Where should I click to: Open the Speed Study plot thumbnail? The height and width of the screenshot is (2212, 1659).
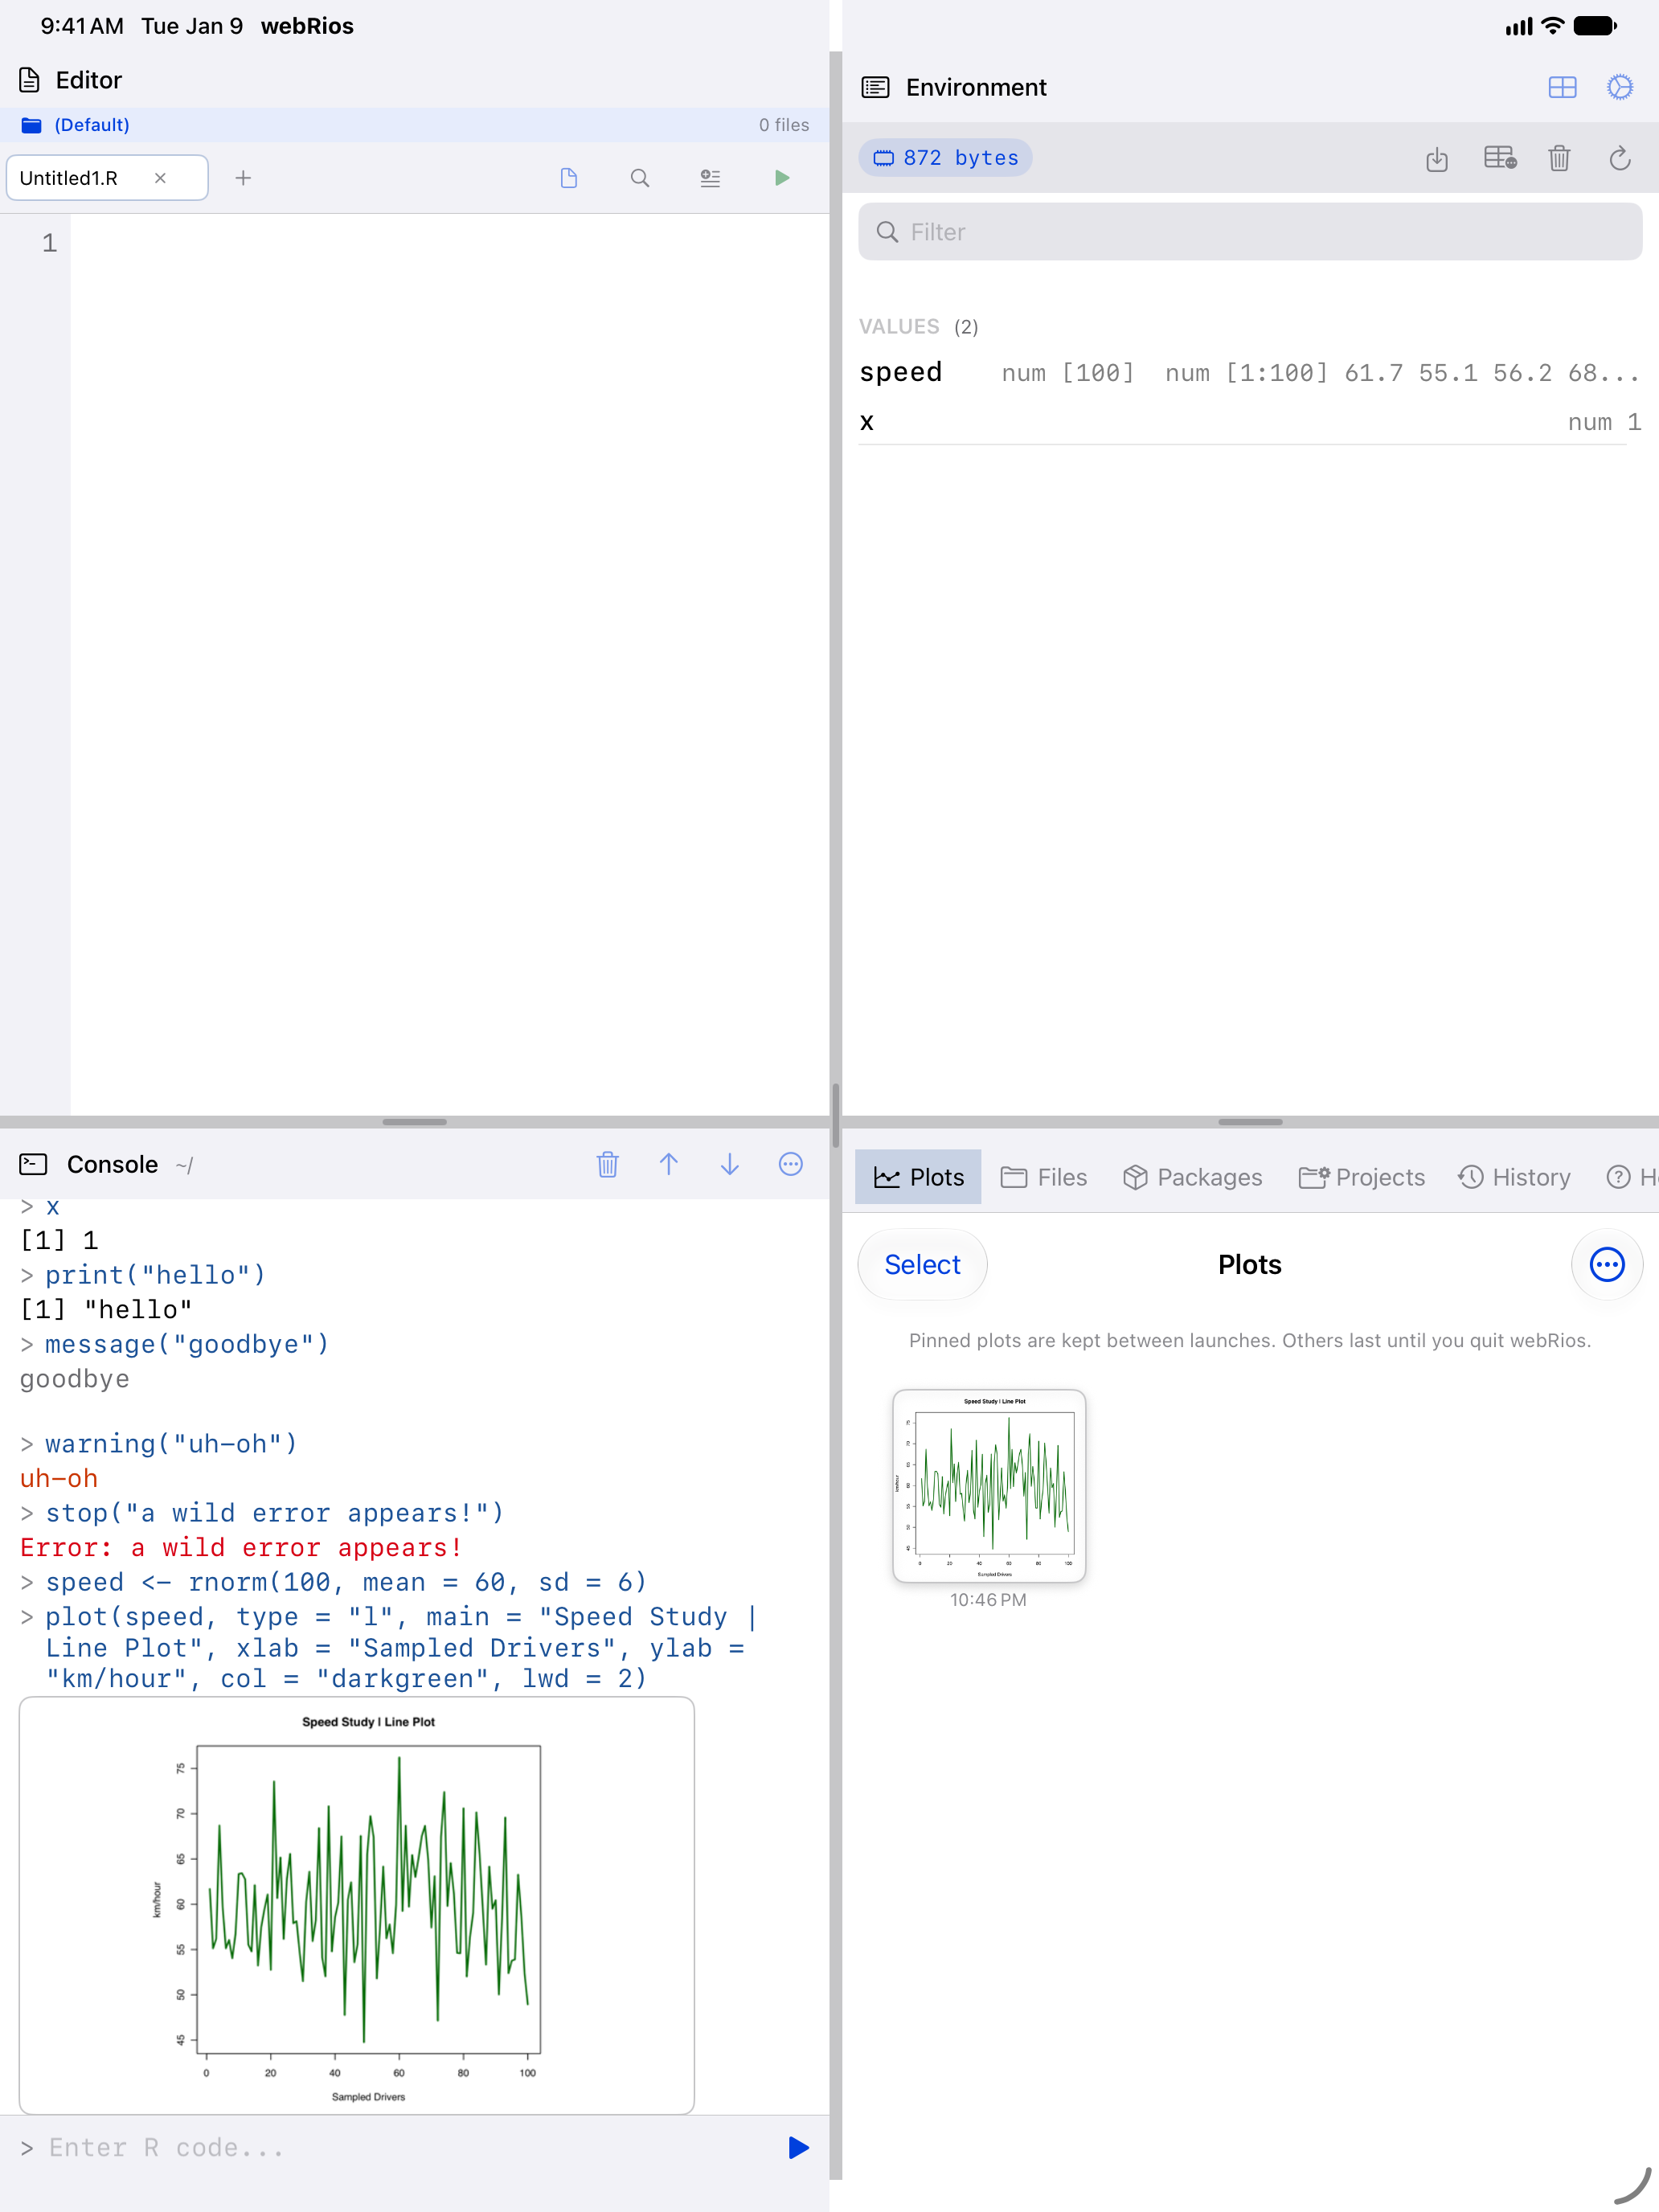[989, 1486]
